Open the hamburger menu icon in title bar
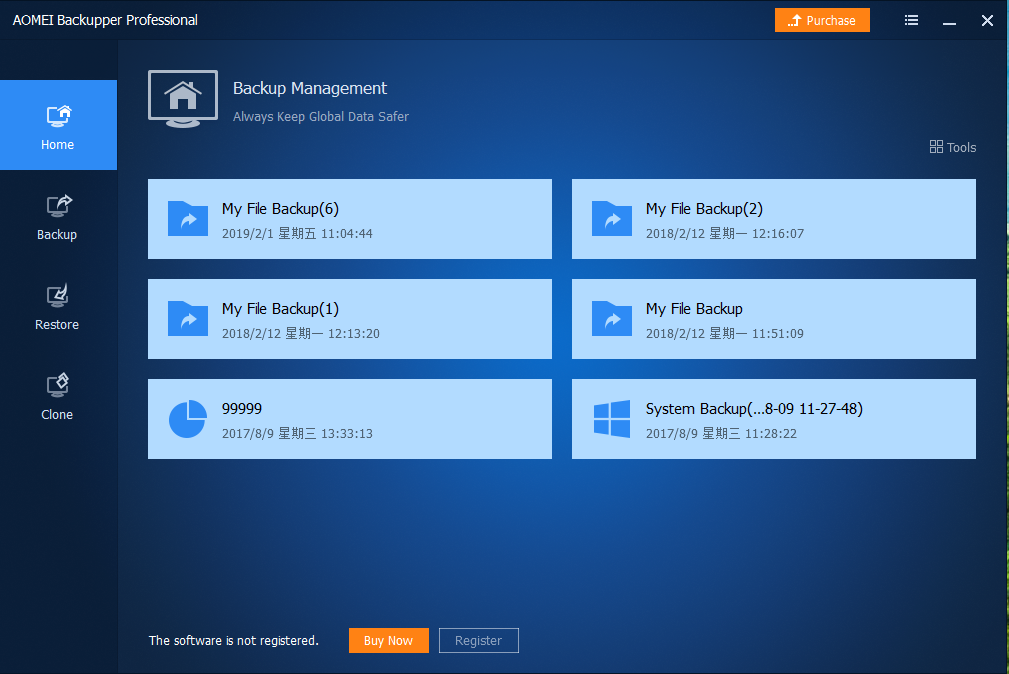1009x674 pixels. click(x=911, y=20)
